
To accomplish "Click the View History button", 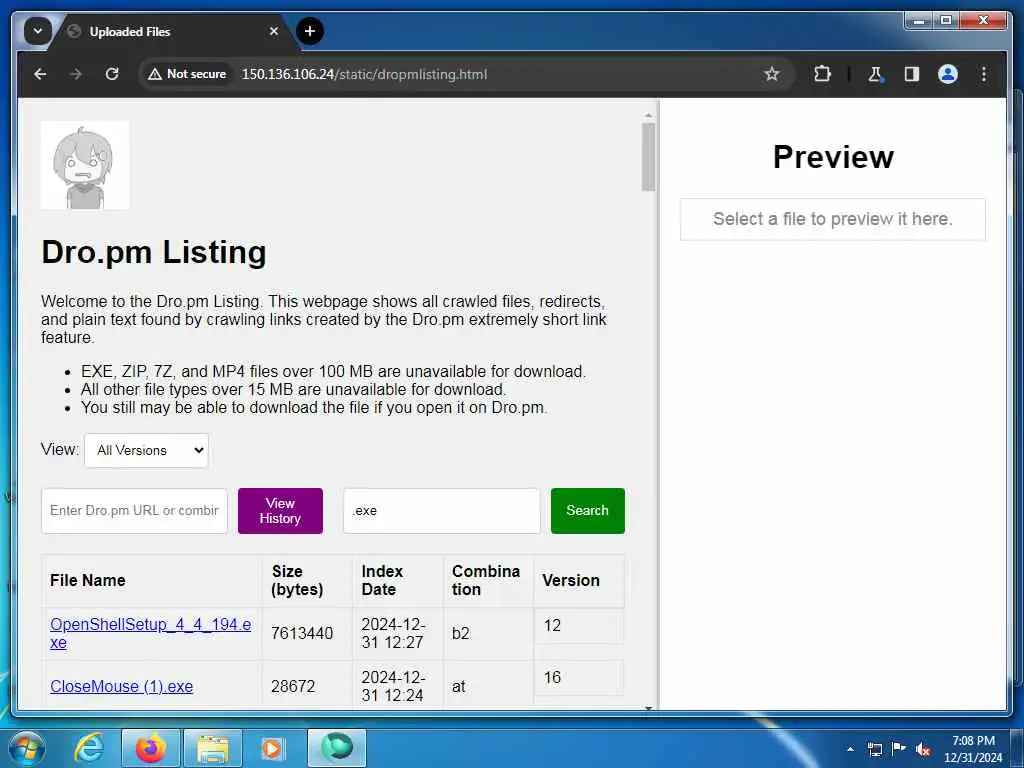I will (280, 511).
